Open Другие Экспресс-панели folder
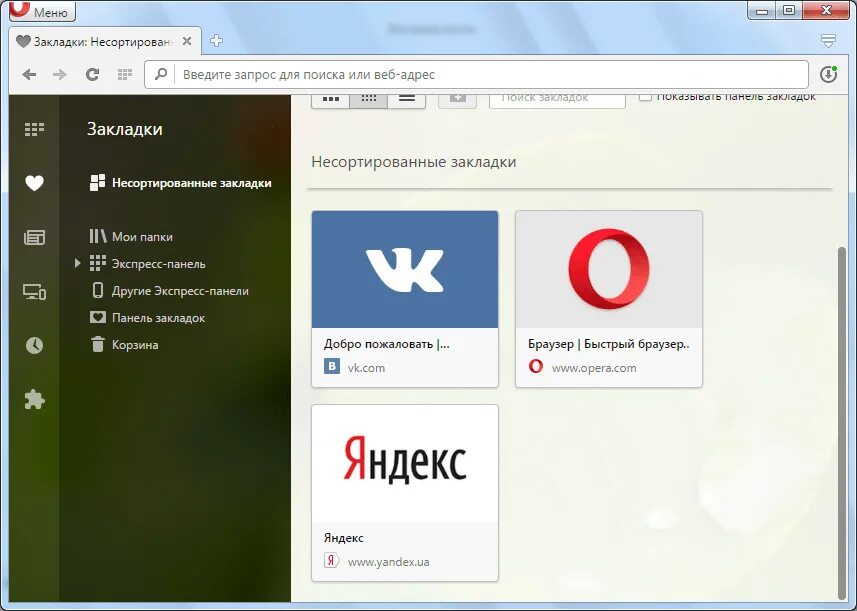This screenshot has height=611, width=857. click(x=169, y=291)
